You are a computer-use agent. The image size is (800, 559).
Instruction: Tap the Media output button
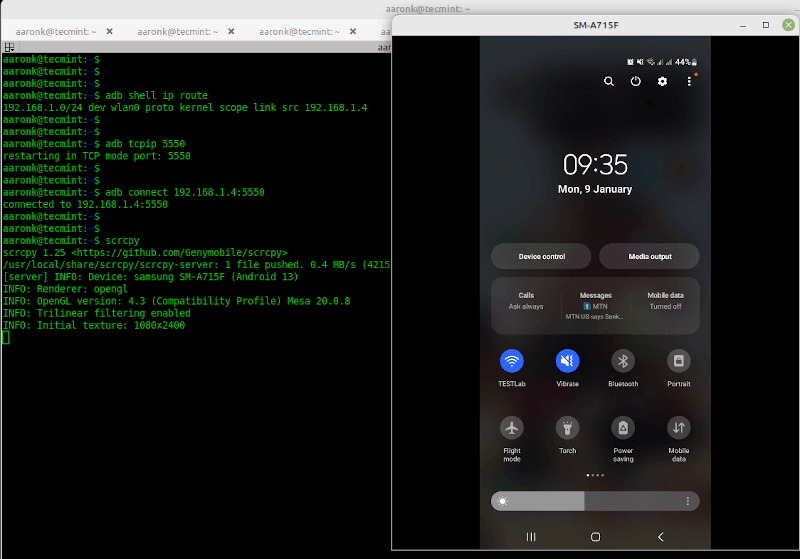point(649,257)
